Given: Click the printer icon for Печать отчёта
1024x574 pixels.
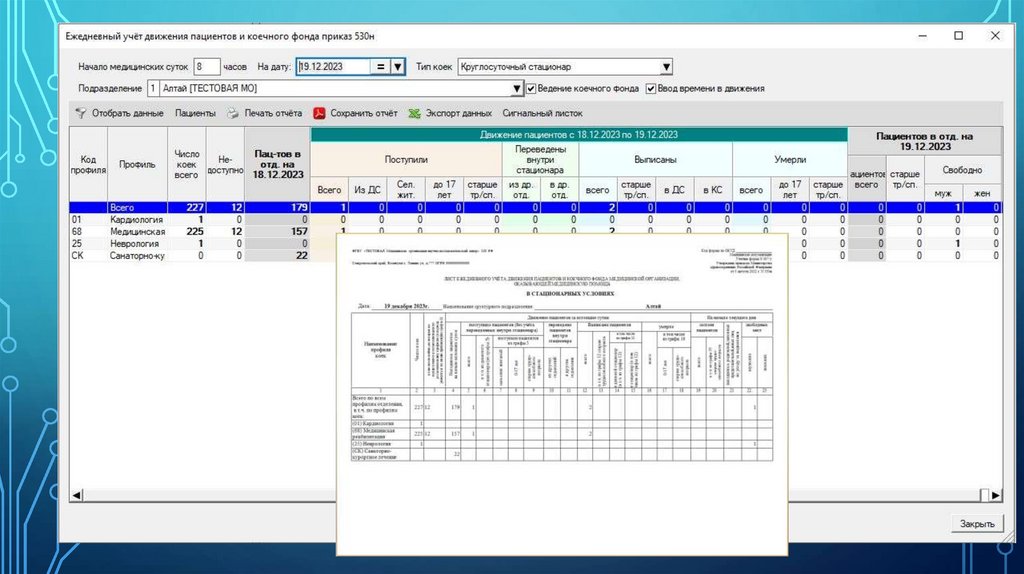Looking at the screenshot, I should click(x=233, y=114).
